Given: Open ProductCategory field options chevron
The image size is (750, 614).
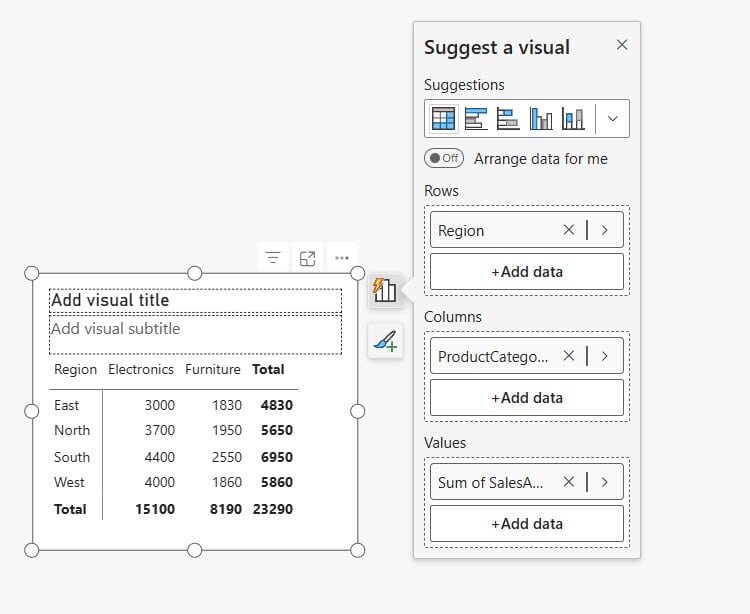Looking at the screenshot, I should 605,356.
